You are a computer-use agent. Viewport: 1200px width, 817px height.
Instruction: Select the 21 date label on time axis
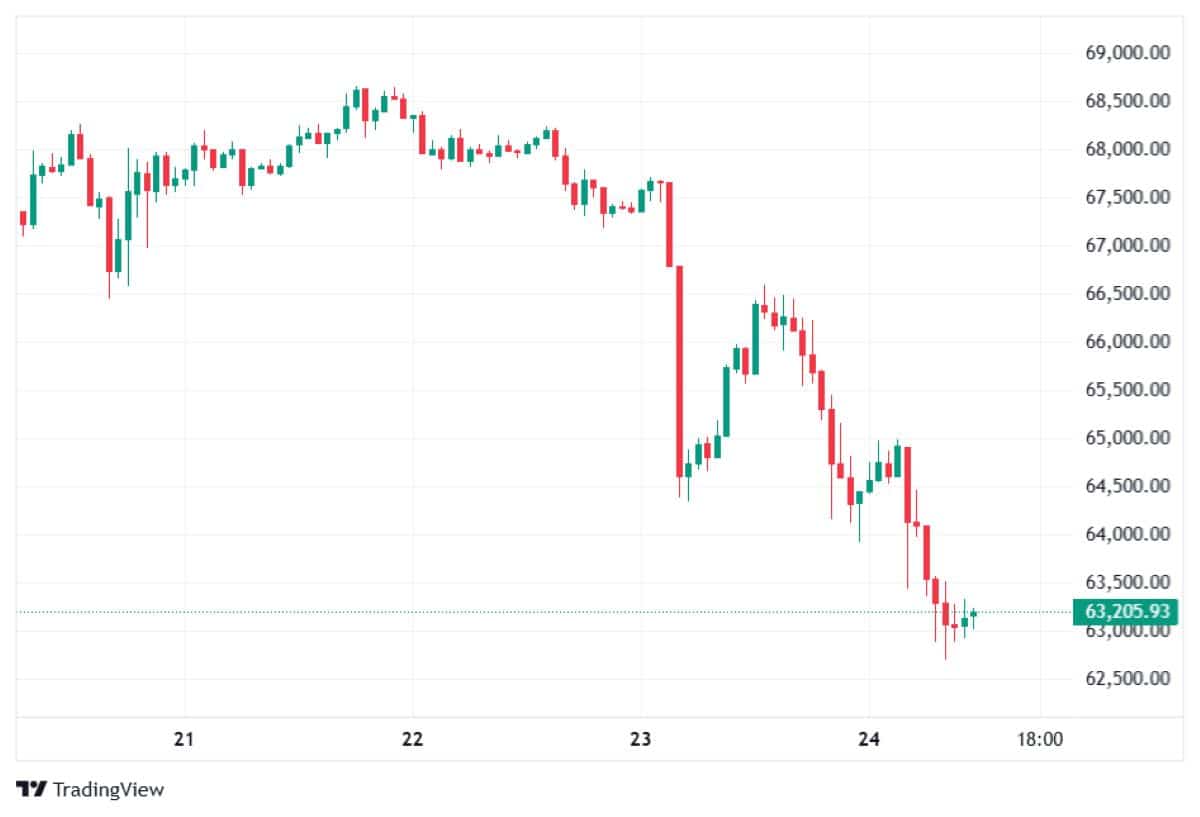(x=183, y=740)
